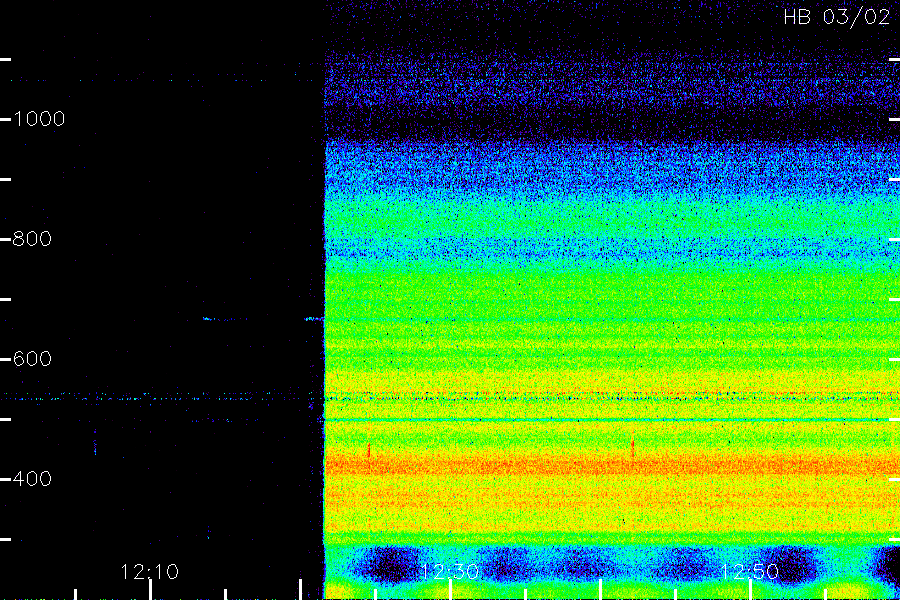Click the 12:10 time axis label
This screenshot has width=900, height=600.
click(x=150, y=572)
